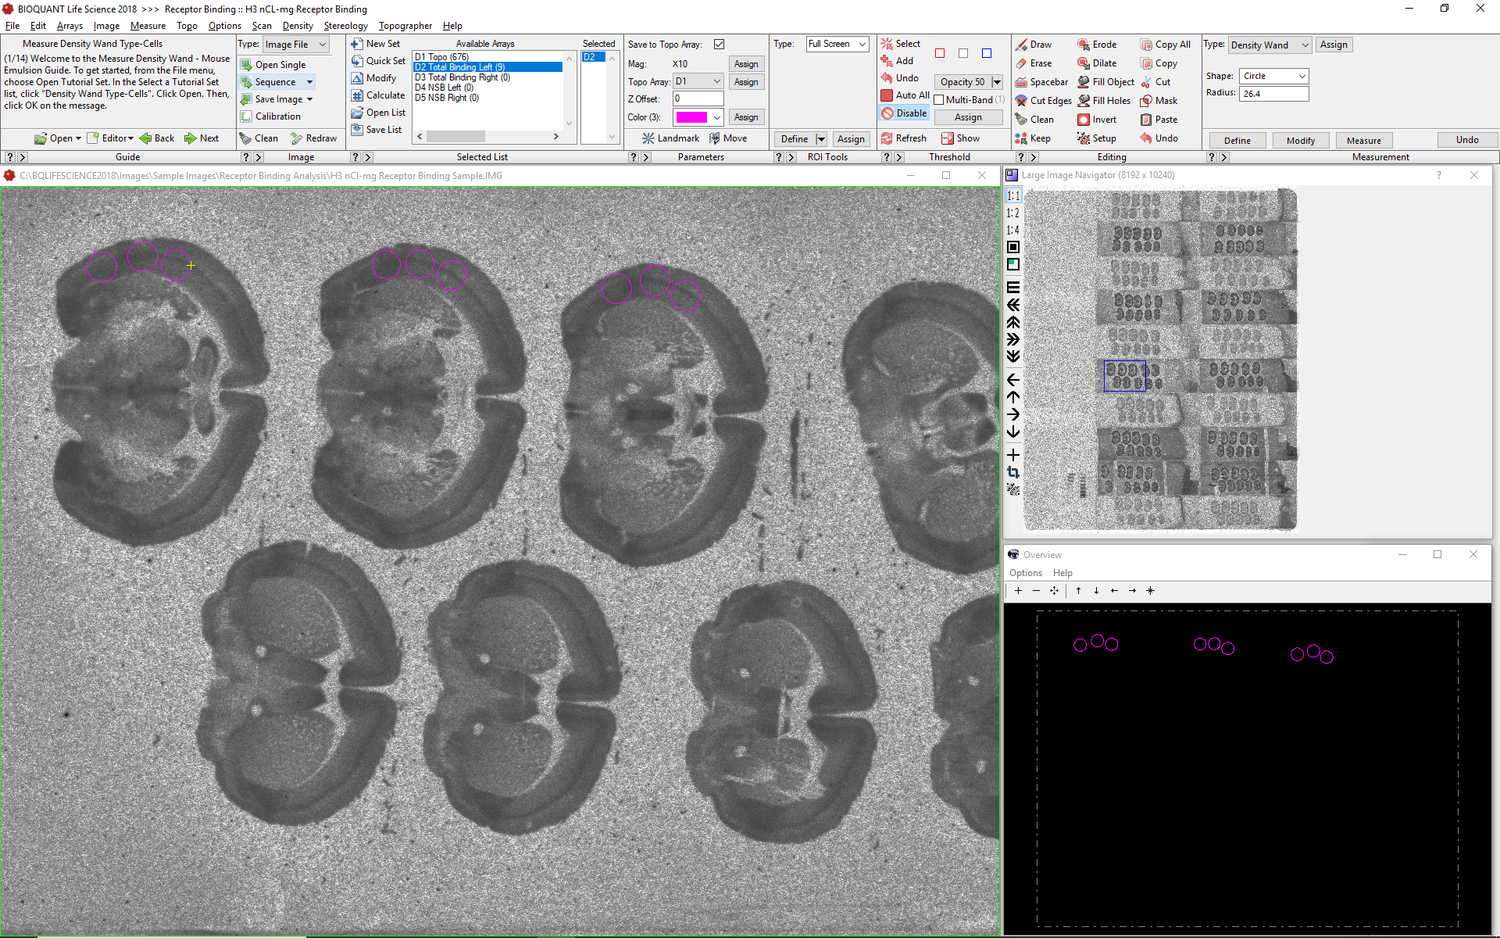Image resolution: width=1500 pixels, height=938 pixels.
Task: Choose the Draw editing tool
Action: coord(1034,45)
